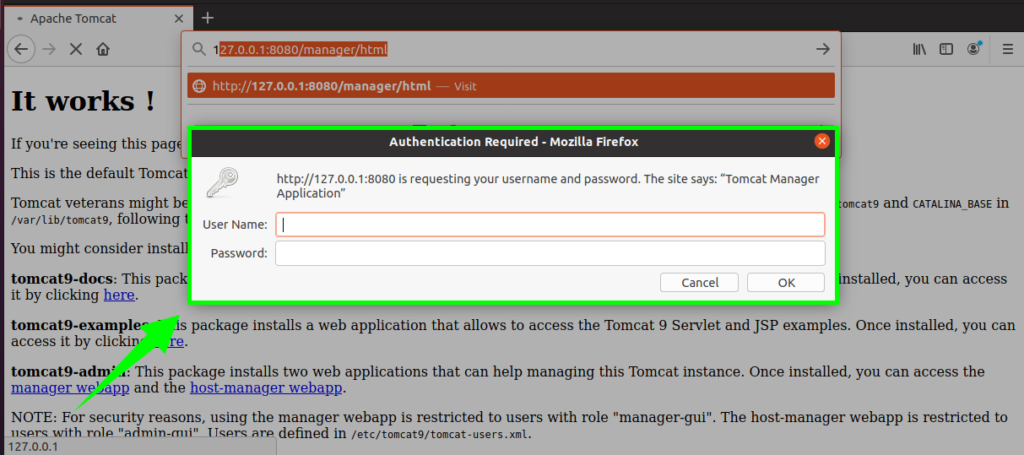The width and height of the screenshot is (1024, 455).
Task: Open the Firefox hamburger menu
Action: [x=1008, y=49]
